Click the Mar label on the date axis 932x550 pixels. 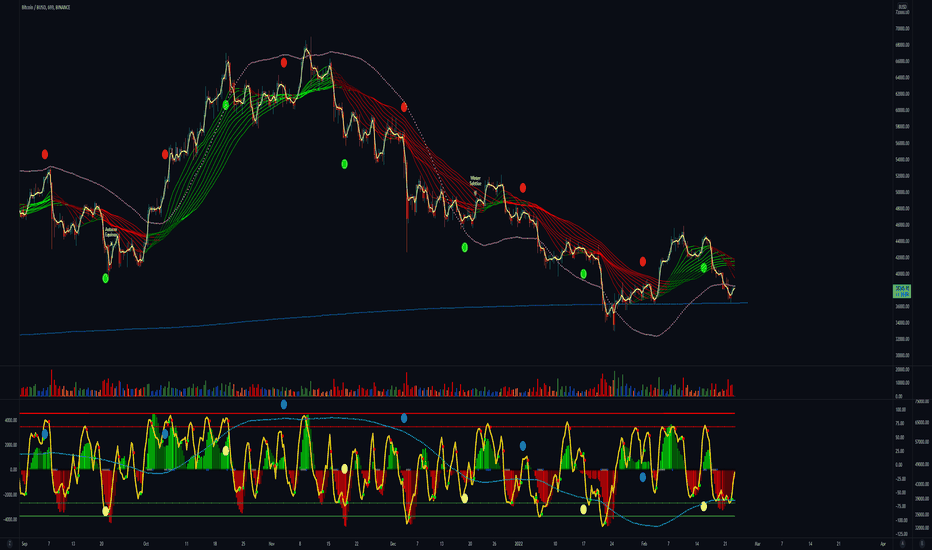757,543
